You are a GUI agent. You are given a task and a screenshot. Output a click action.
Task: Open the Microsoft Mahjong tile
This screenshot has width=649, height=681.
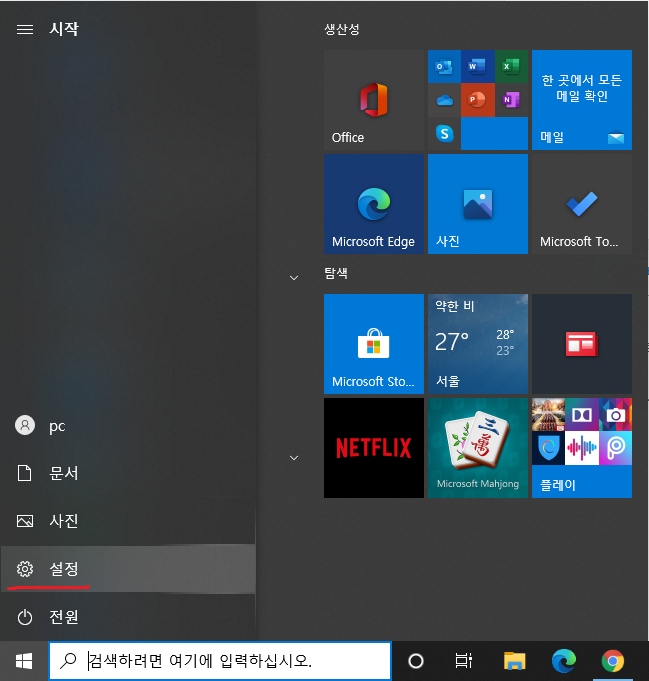pos(478,448)
